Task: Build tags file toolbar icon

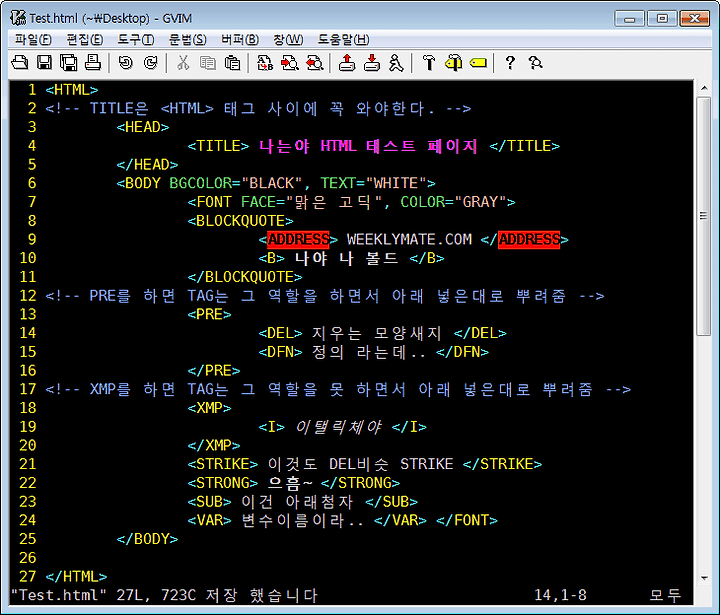Action: click(x=454, y=62)
